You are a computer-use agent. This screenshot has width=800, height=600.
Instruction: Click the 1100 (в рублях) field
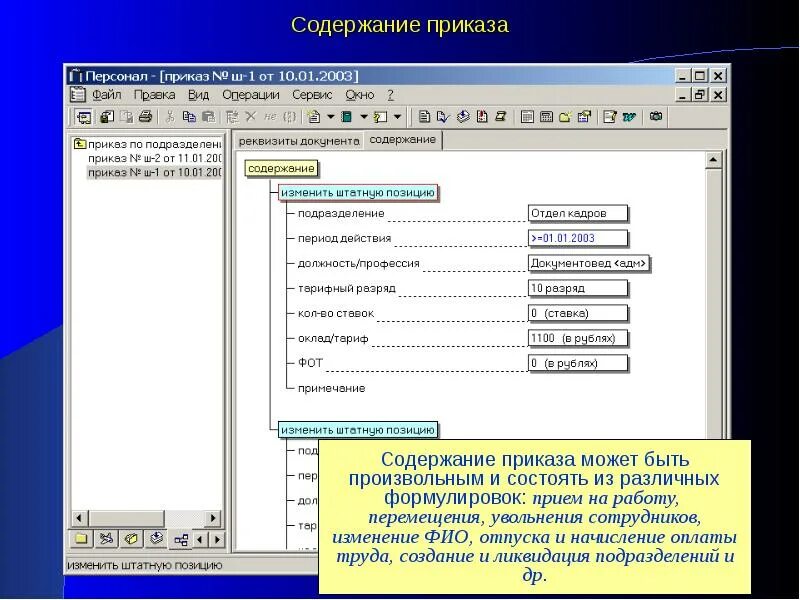(x=578, y=338)
